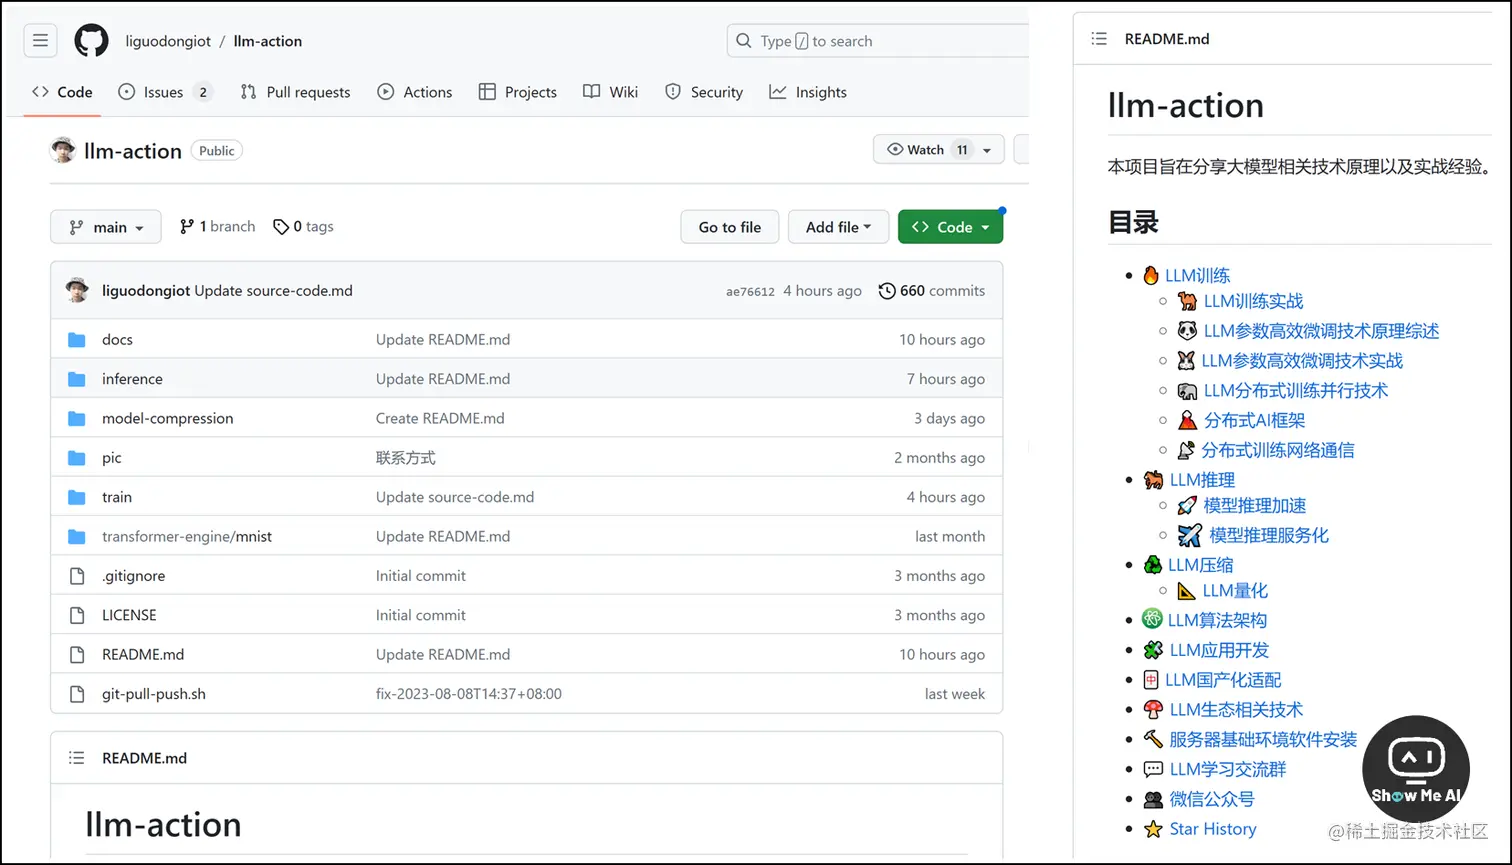
Task: Click the folder icon next to docs
Action: 77,340
